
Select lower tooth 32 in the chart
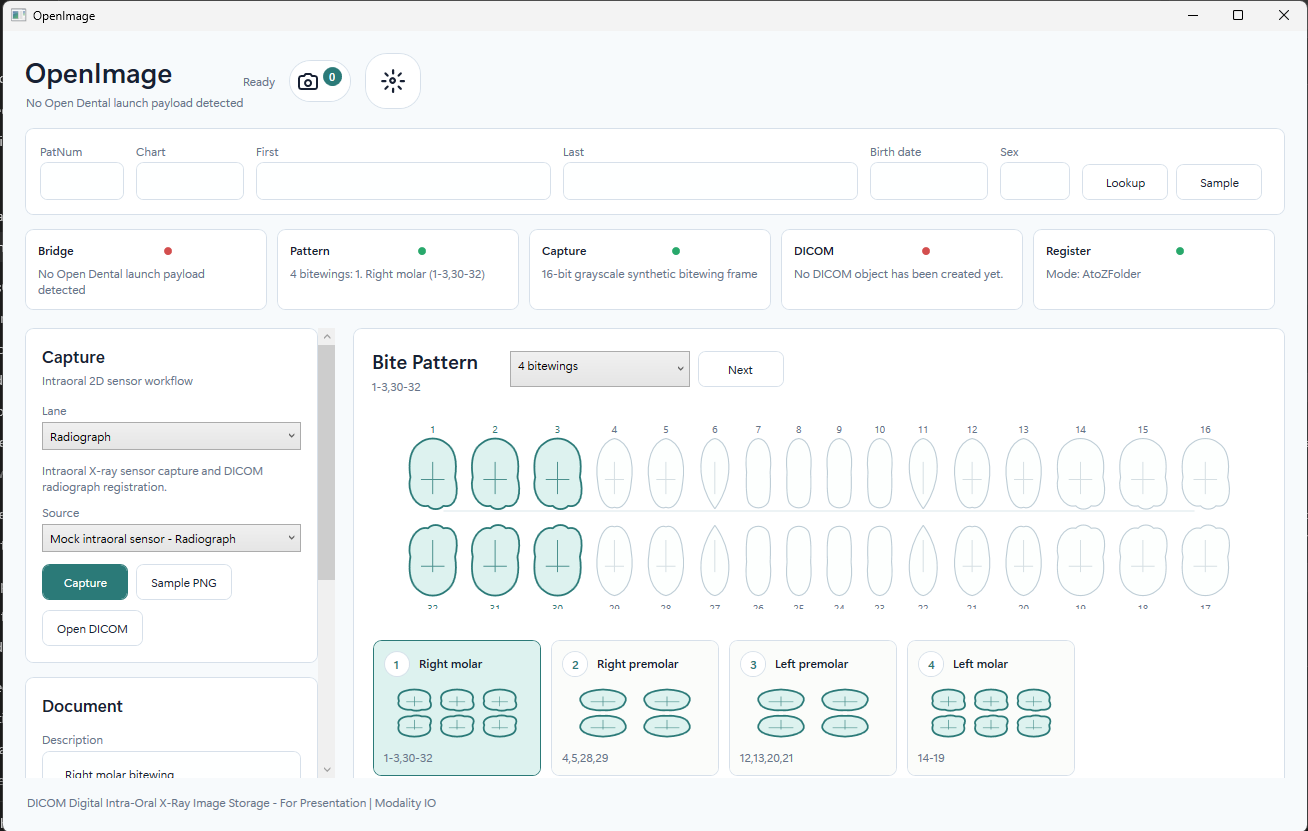[433, 561]
